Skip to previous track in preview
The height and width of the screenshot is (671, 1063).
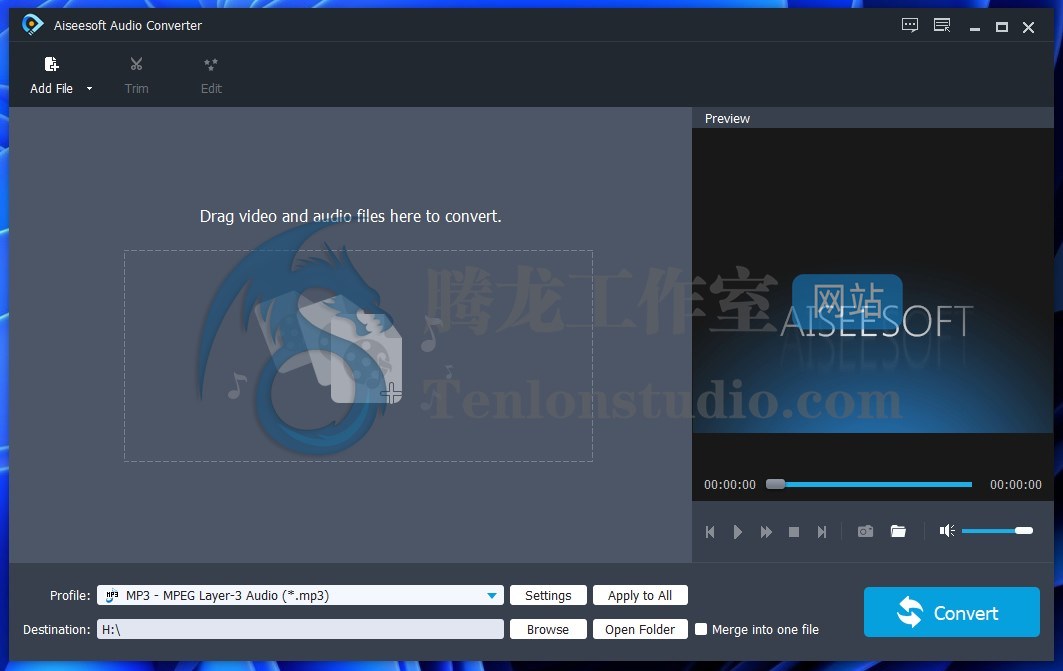point(710,532)
